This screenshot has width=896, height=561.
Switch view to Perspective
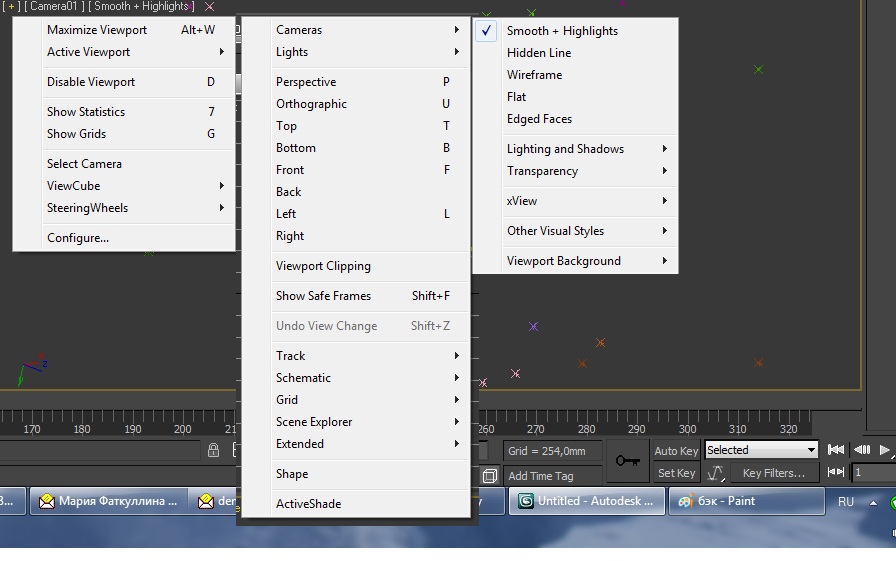pyautogui.click(x=357, y=82)
